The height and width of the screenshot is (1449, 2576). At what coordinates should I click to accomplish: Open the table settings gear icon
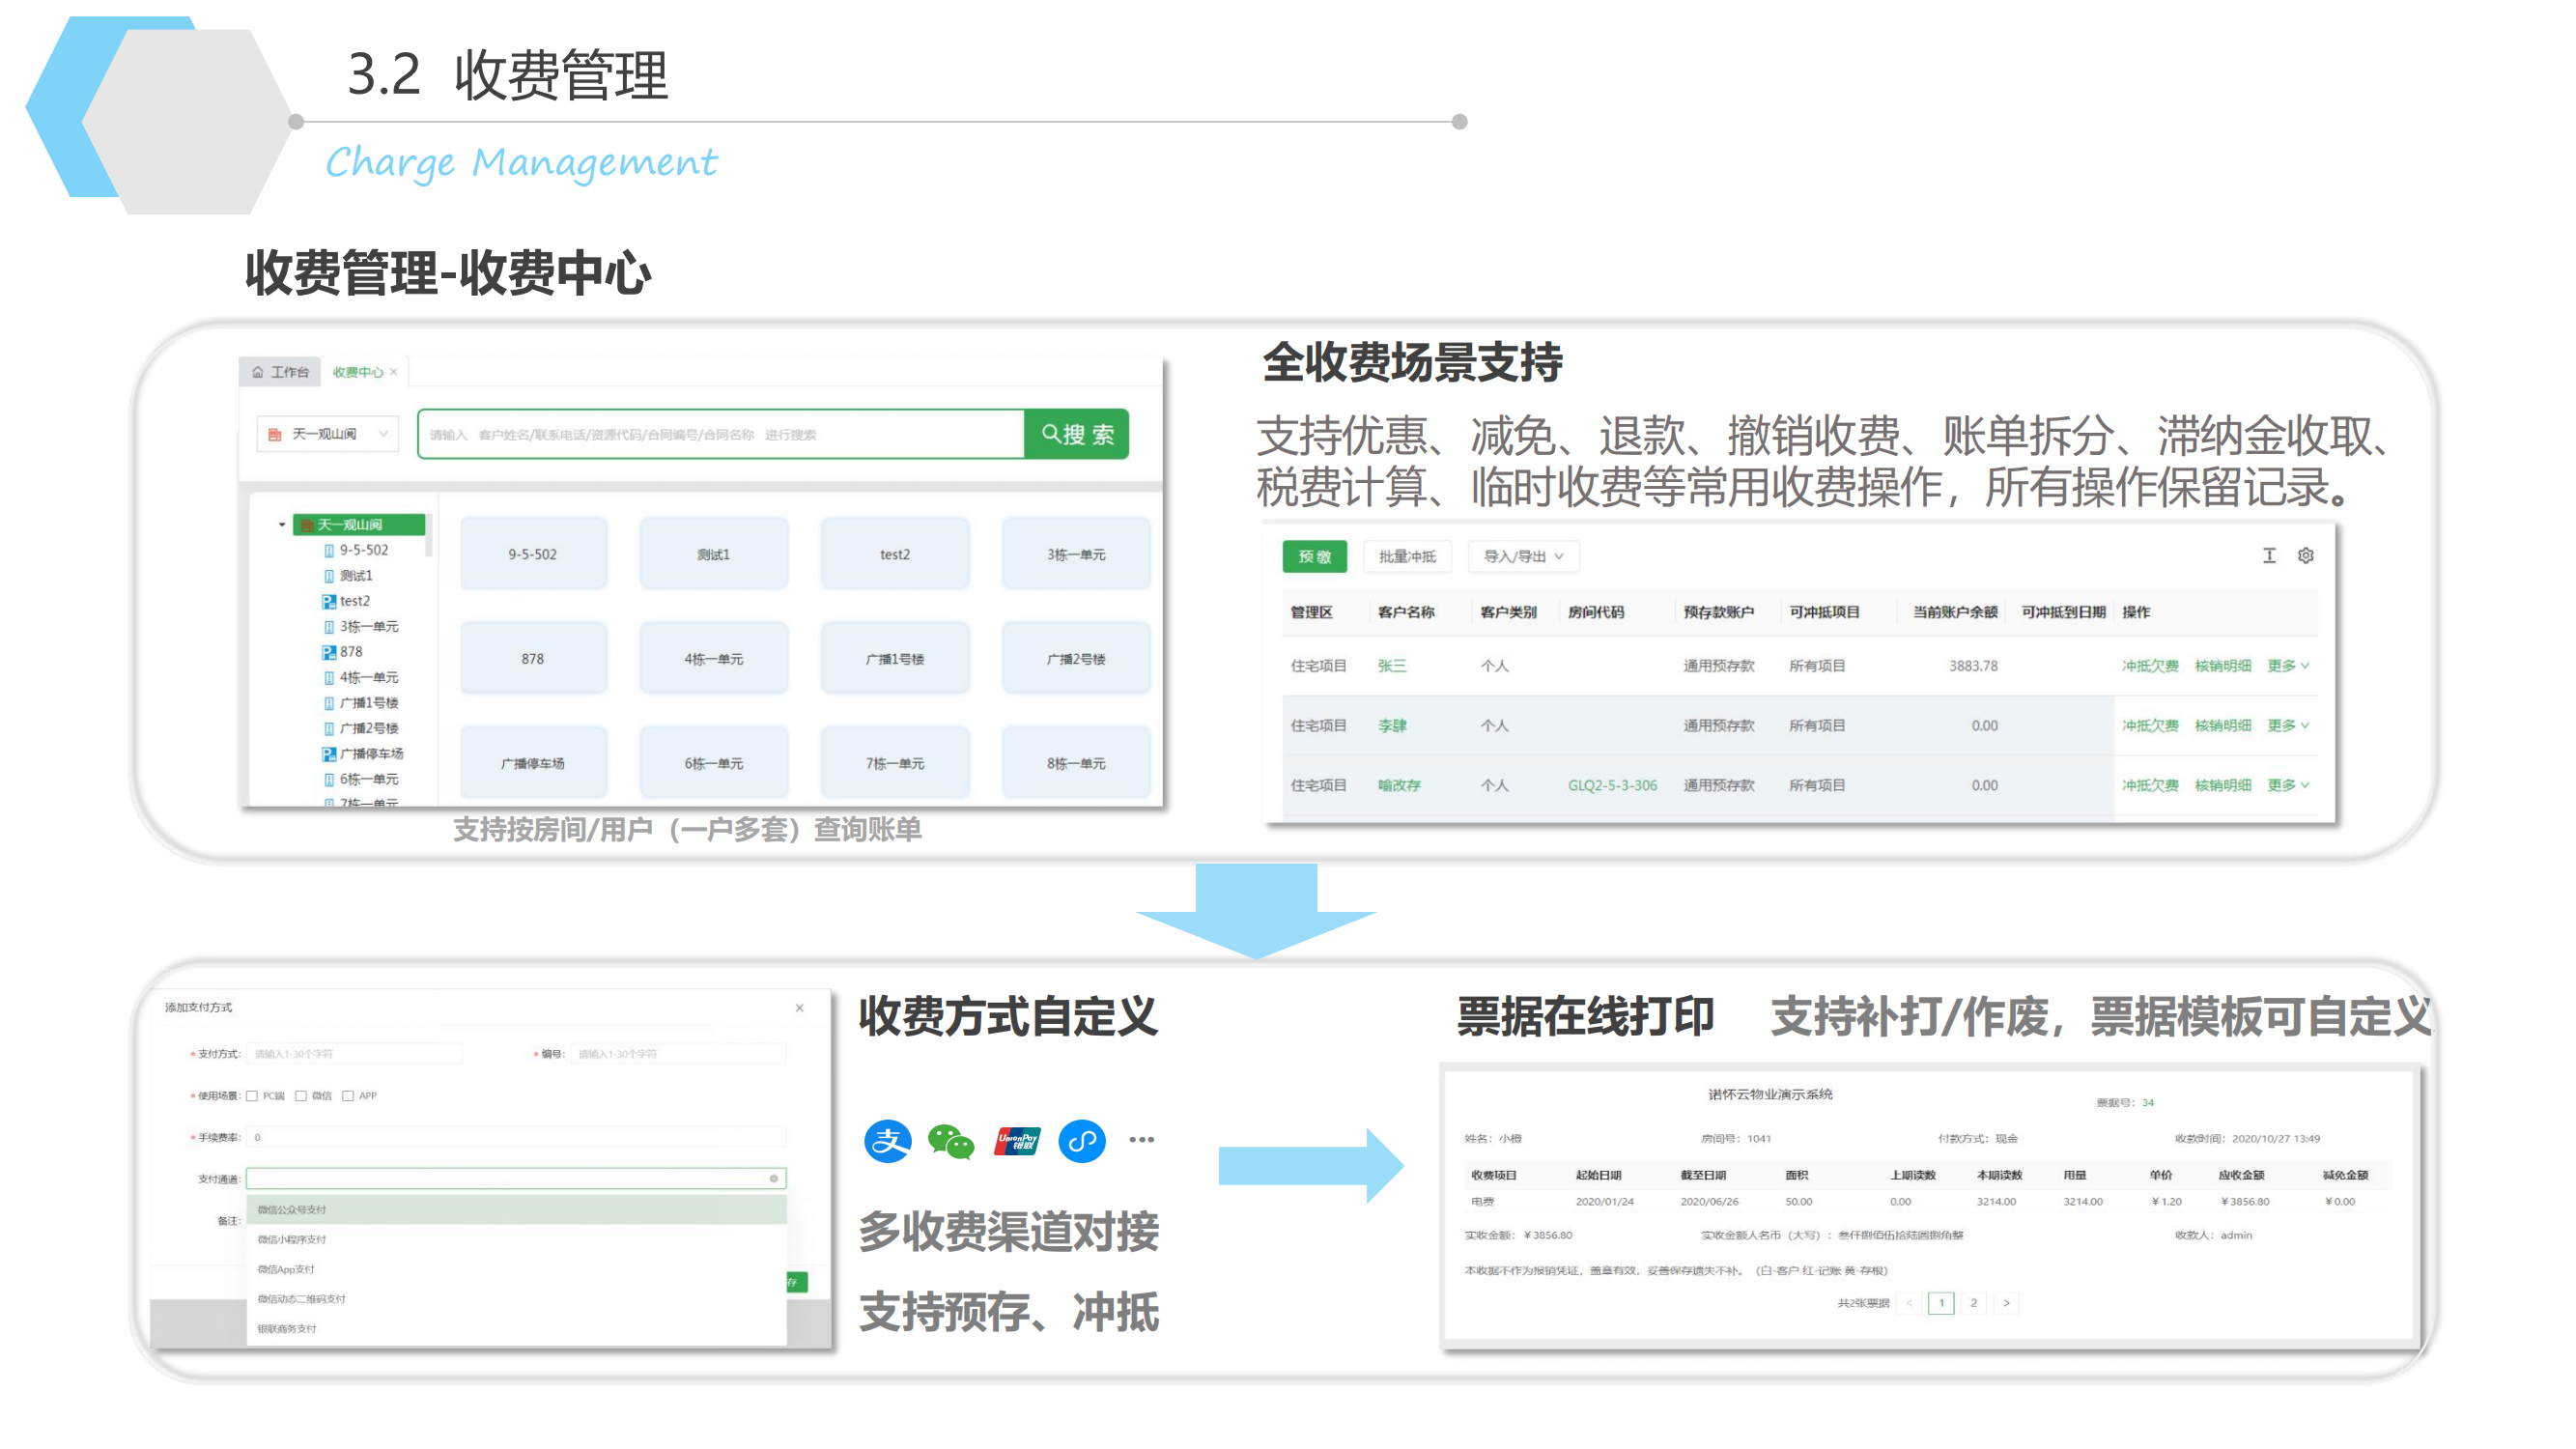coord(2305,556)
